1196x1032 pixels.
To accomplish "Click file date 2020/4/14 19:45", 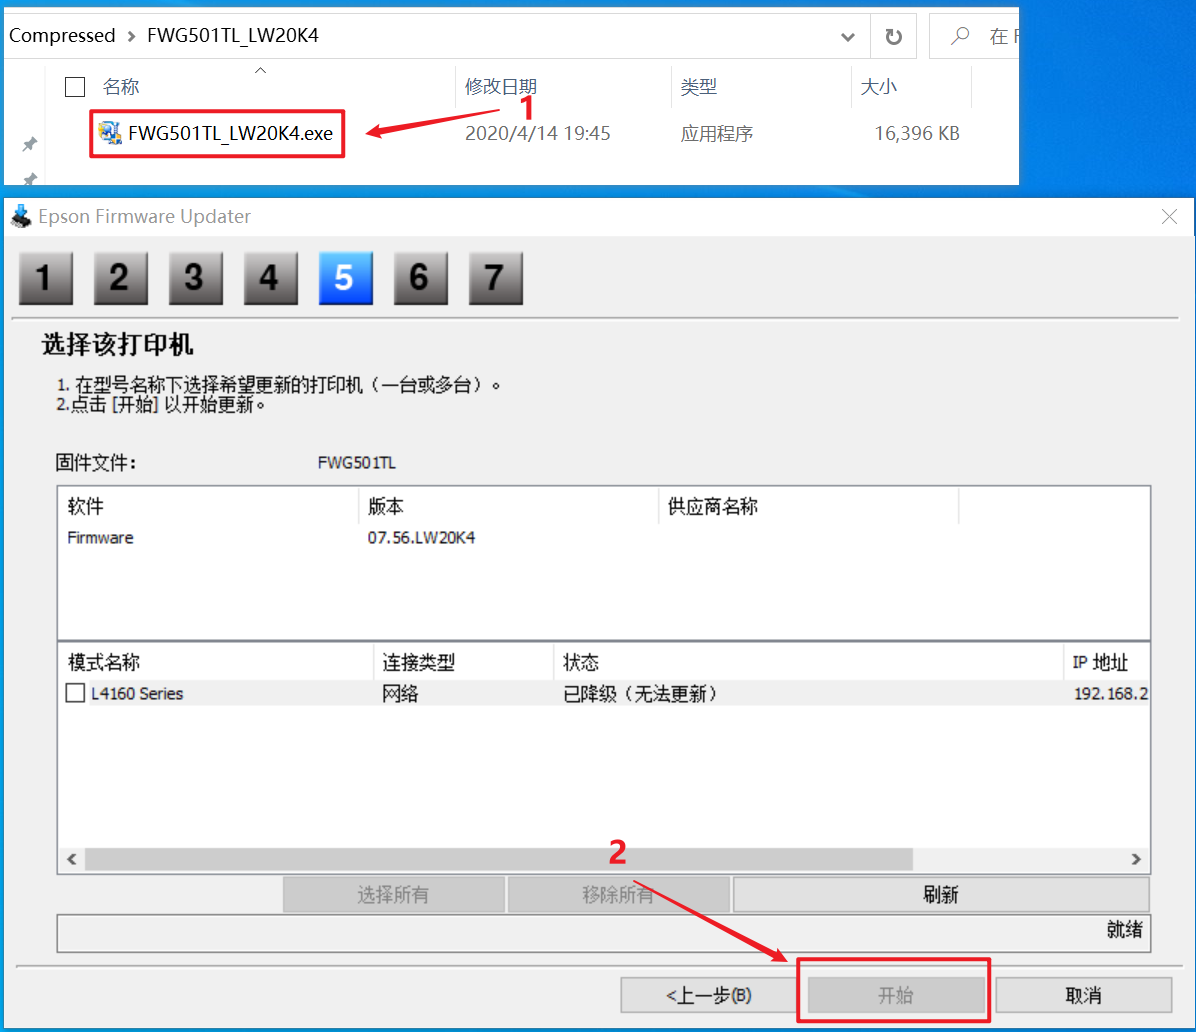I will pyautogui.click(x=538, y=133).
